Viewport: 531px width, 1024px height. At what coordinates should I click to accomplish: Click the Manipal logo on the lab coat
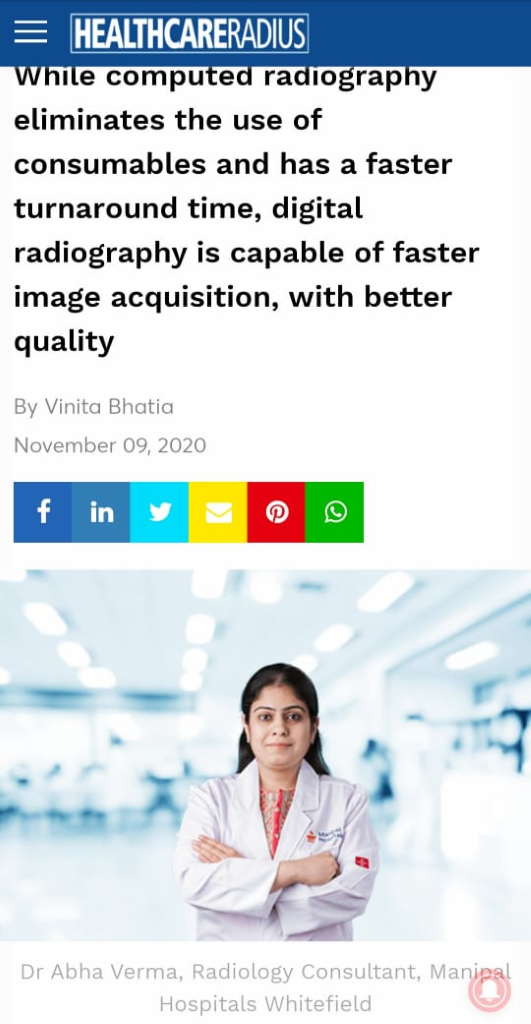point(326,835)
